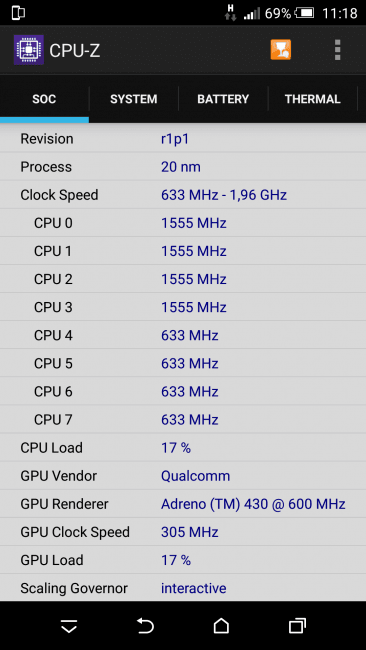Select the SOC tab
The height and width of the screenshot is (650, 366).
click(x=44, y=99)
